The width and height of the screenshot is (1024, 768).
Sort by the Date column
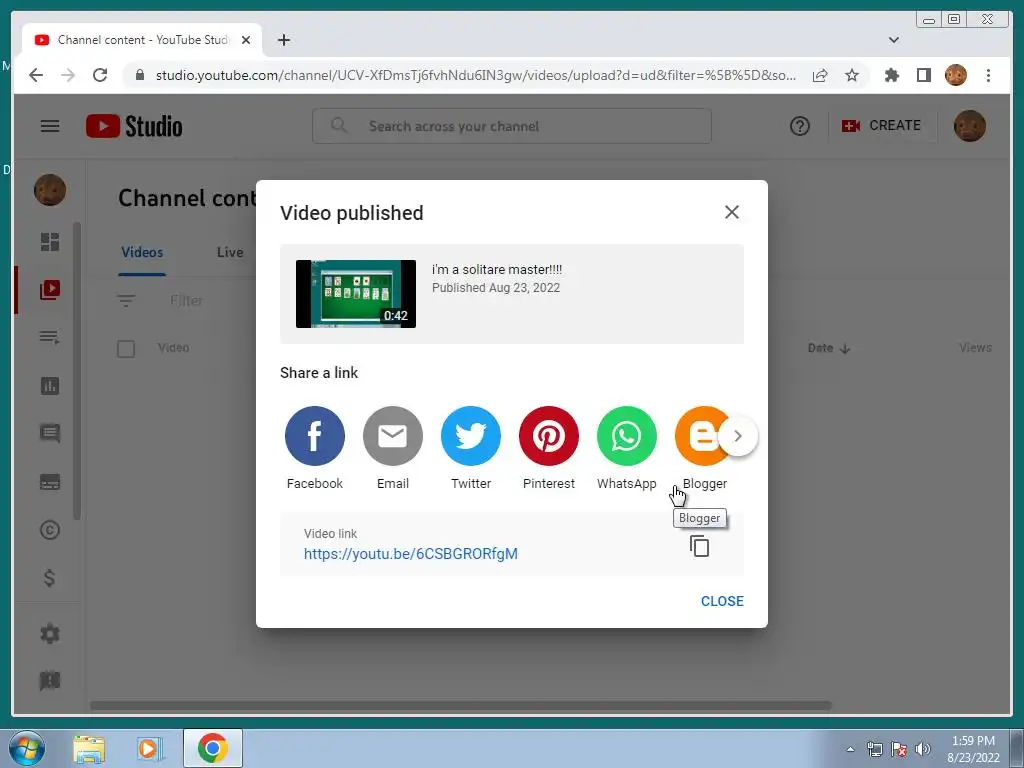829,348
